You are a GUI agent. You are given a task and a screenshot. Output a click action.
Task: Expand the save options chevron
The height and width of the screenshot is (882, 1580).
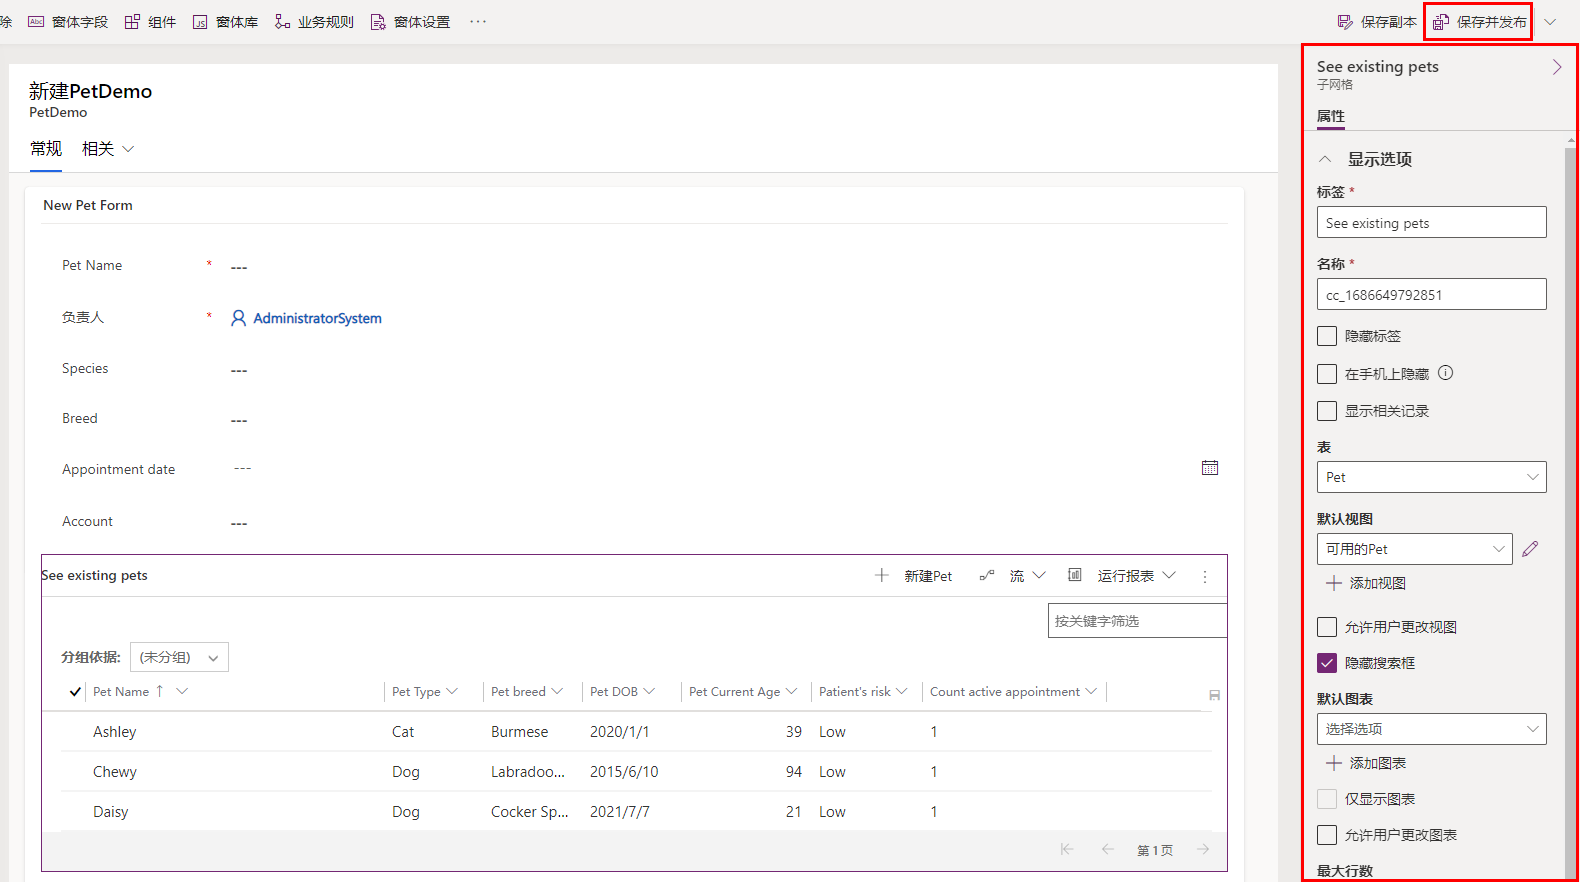[x=1550, y=22]
